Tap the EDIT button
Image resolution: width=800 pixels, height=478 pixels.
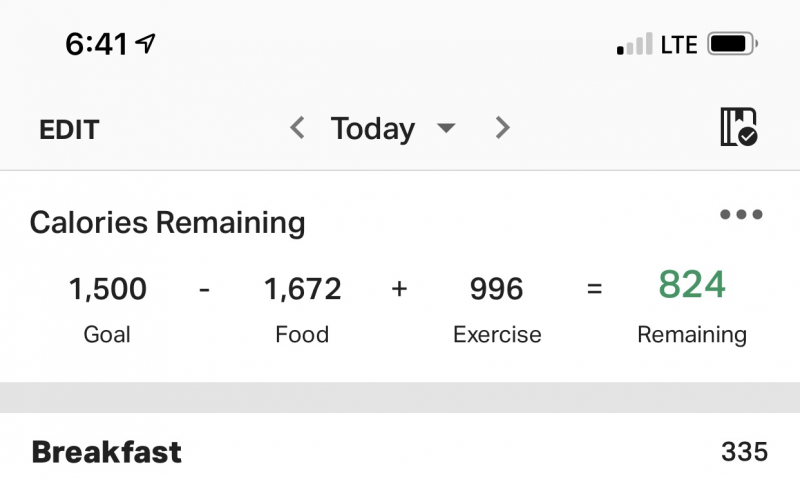coord(69,130)
